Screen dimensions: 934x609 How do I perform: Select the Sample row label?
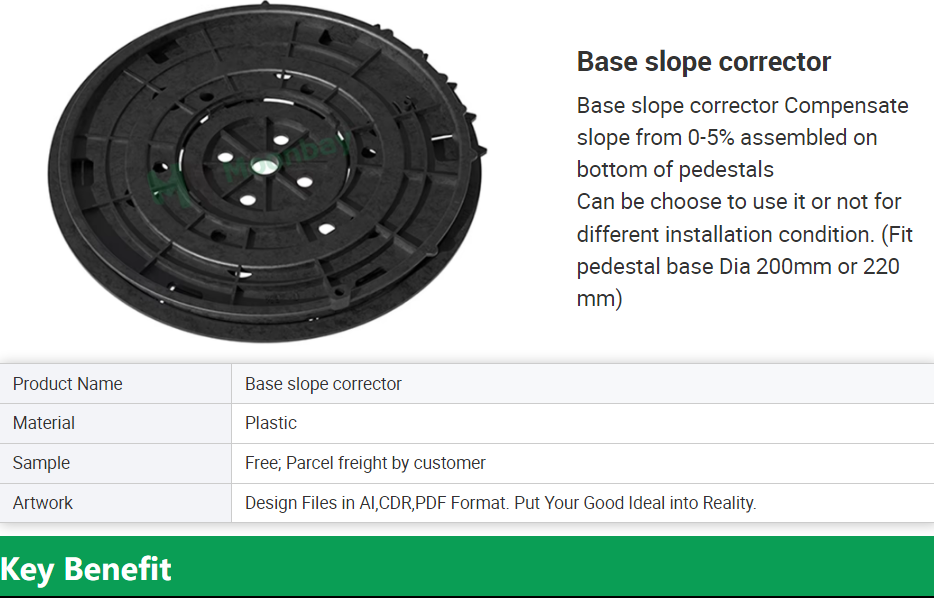[x=41, y=463]
